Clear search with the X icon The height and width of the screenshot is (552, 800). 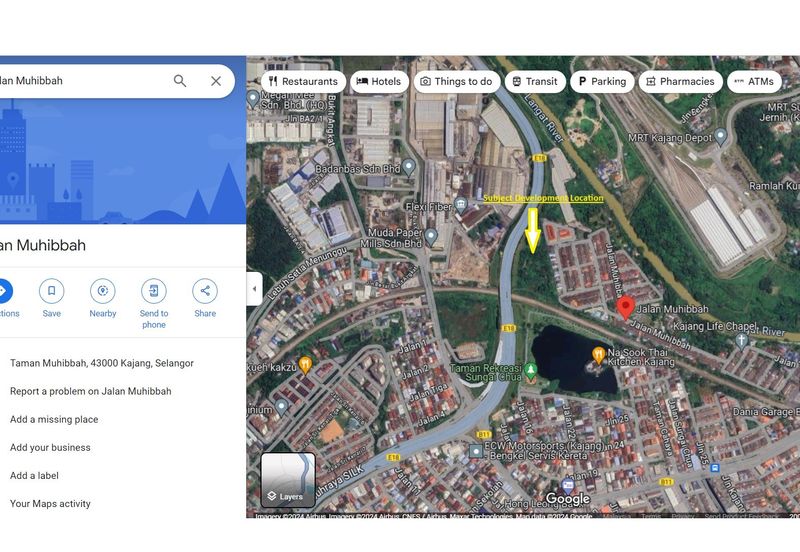[x=216, y=81]
